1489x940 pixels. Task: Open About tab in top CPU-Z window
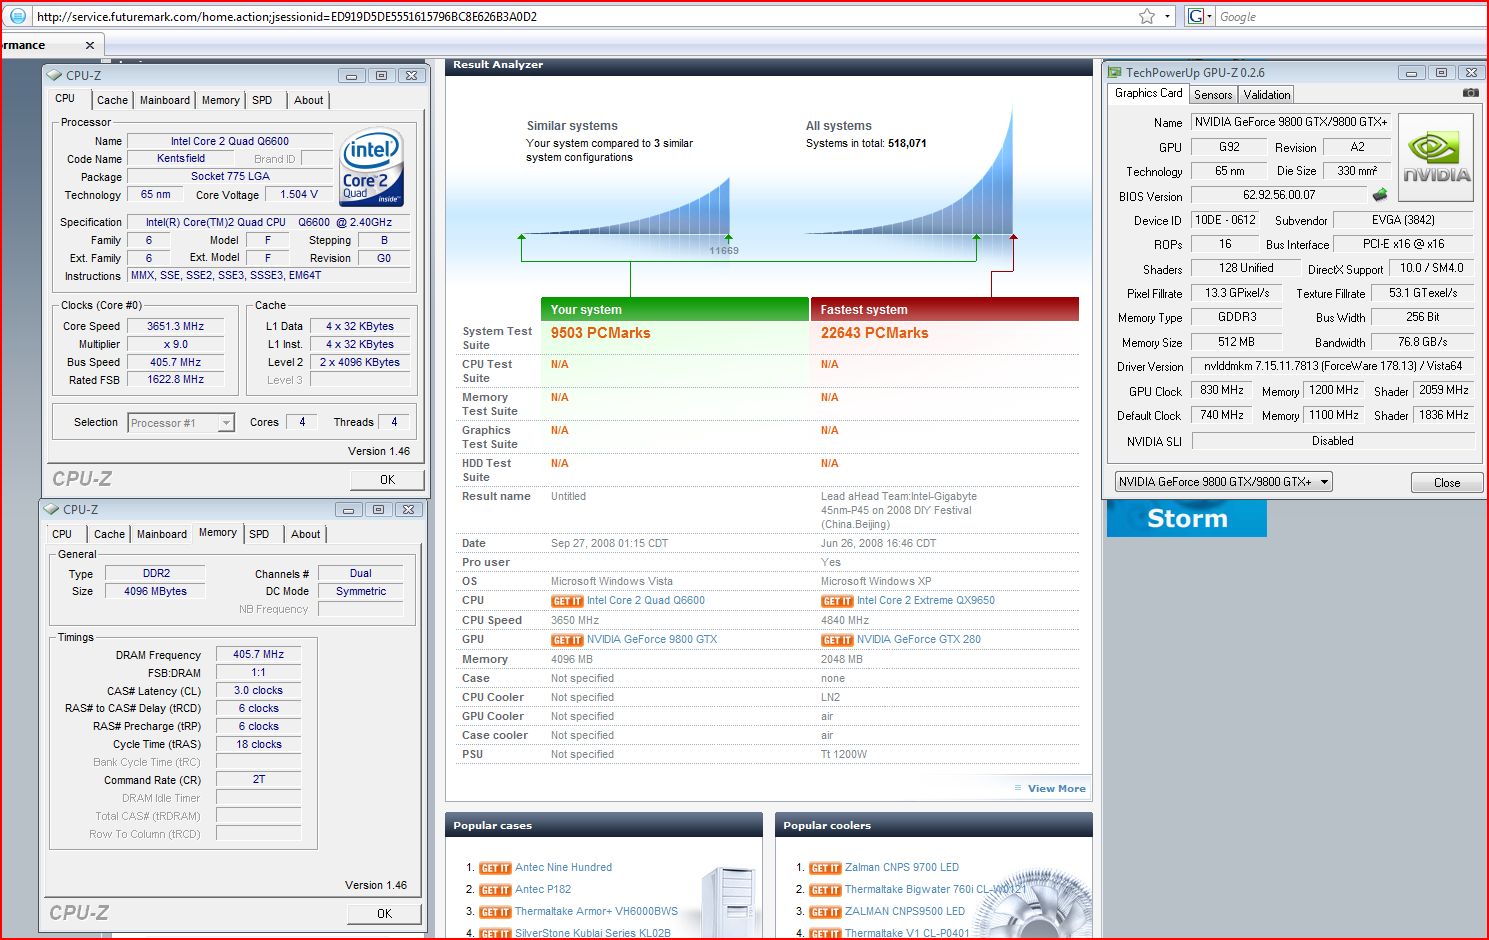click(308, 100)
